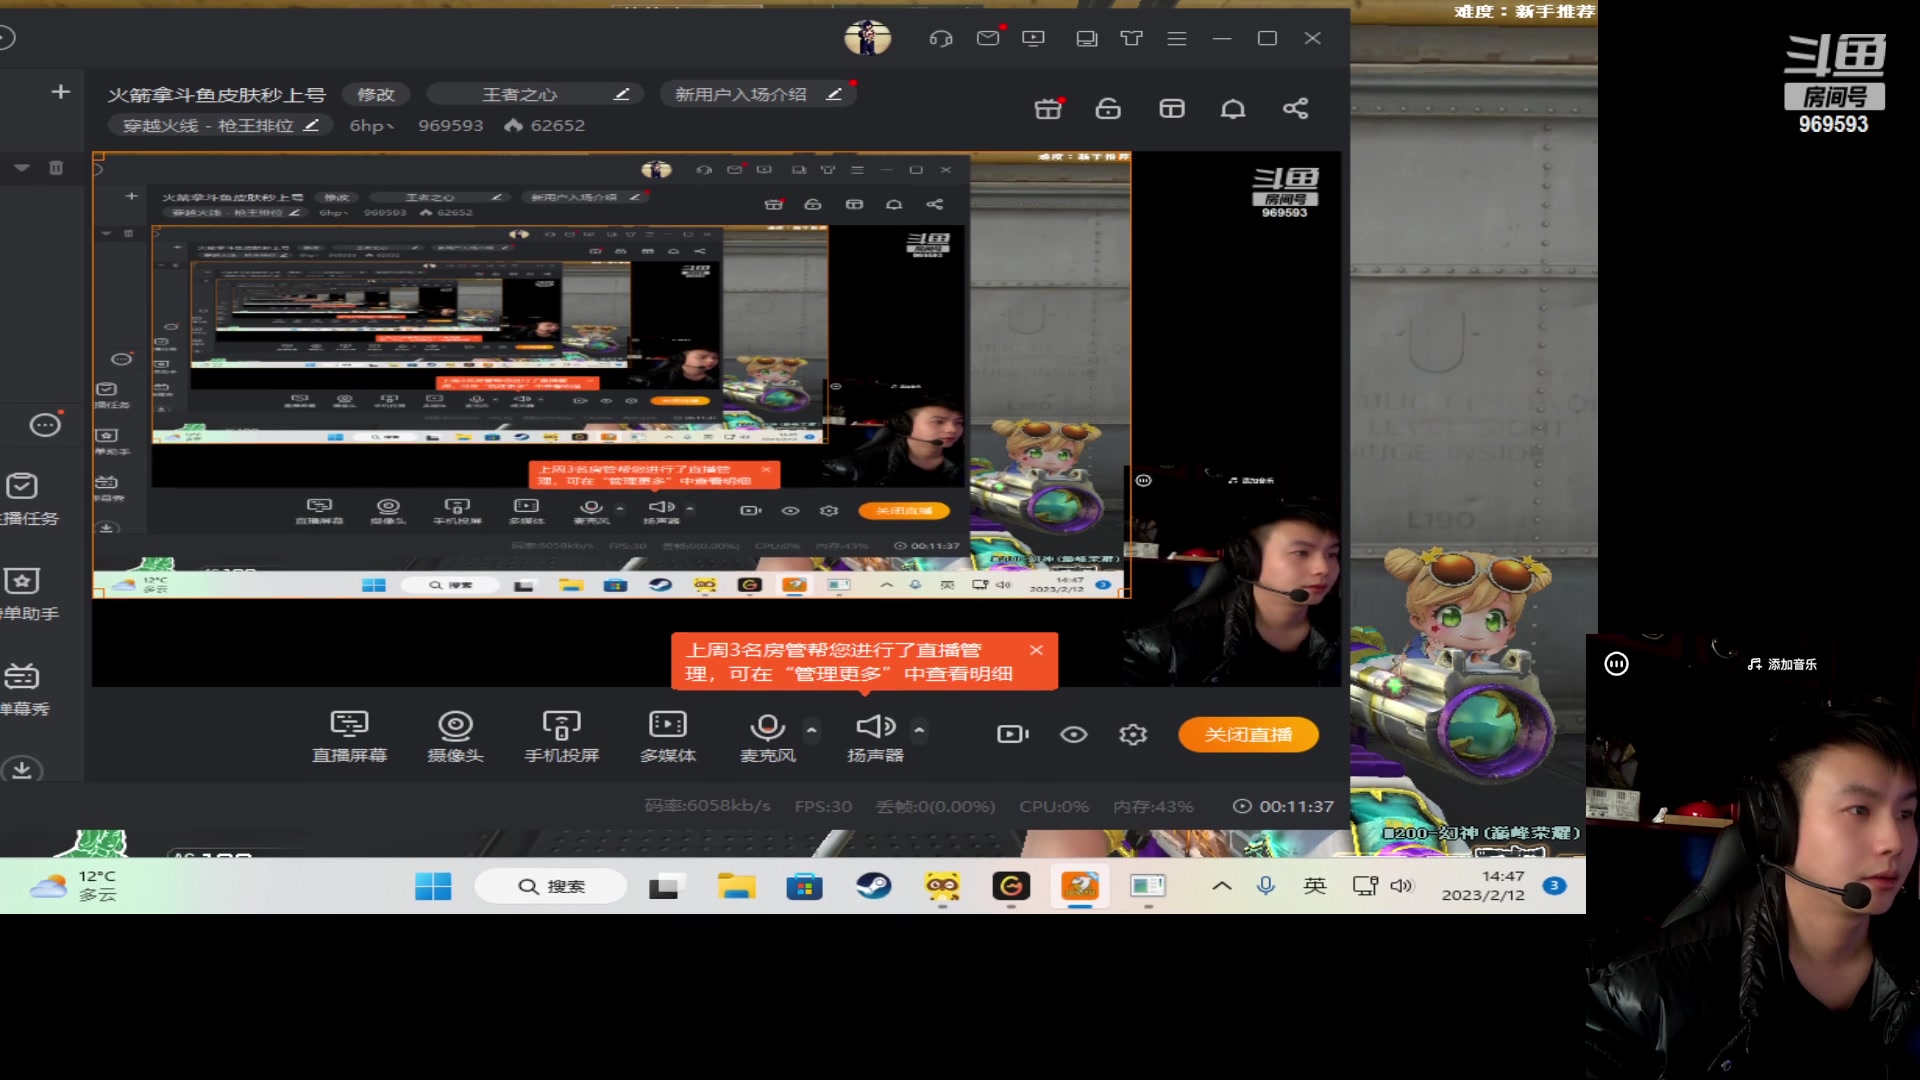Image resolution: width=1920 pixels, height=1080 pixels.
Task: Edit the 王者之心 tag field
Action: point(537,94)
